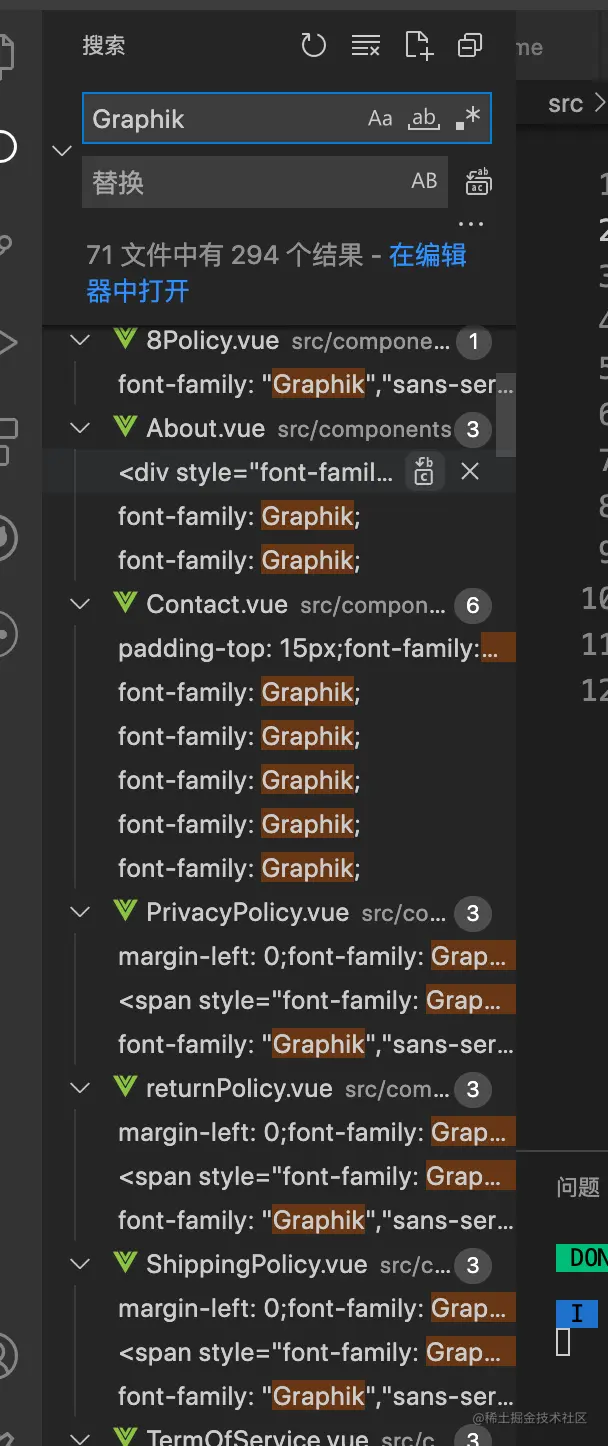Toggle Match Case option
The width and height of the screenshot is (608, 1446).
point(380,119)
